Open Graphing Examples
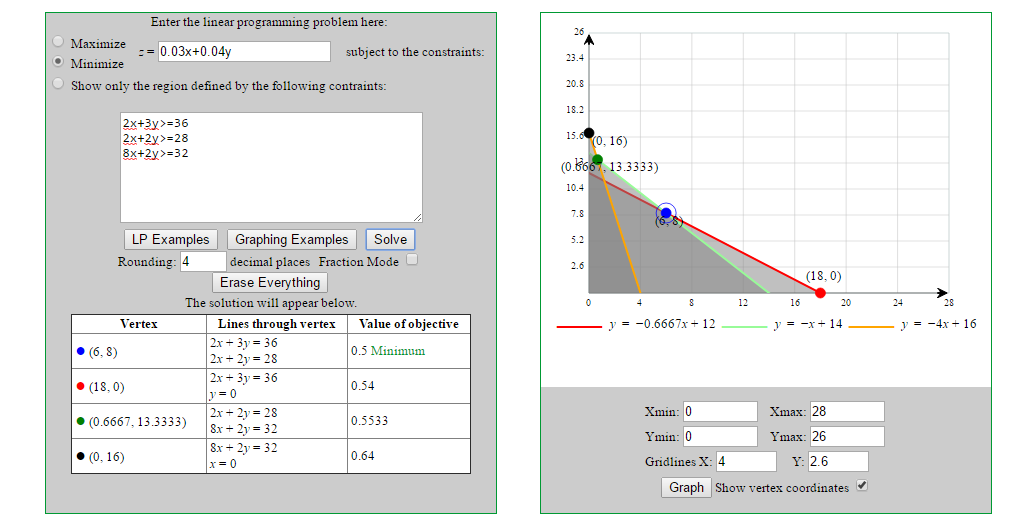This screenshot has width=1013, height=526. (x=291, y=239)
